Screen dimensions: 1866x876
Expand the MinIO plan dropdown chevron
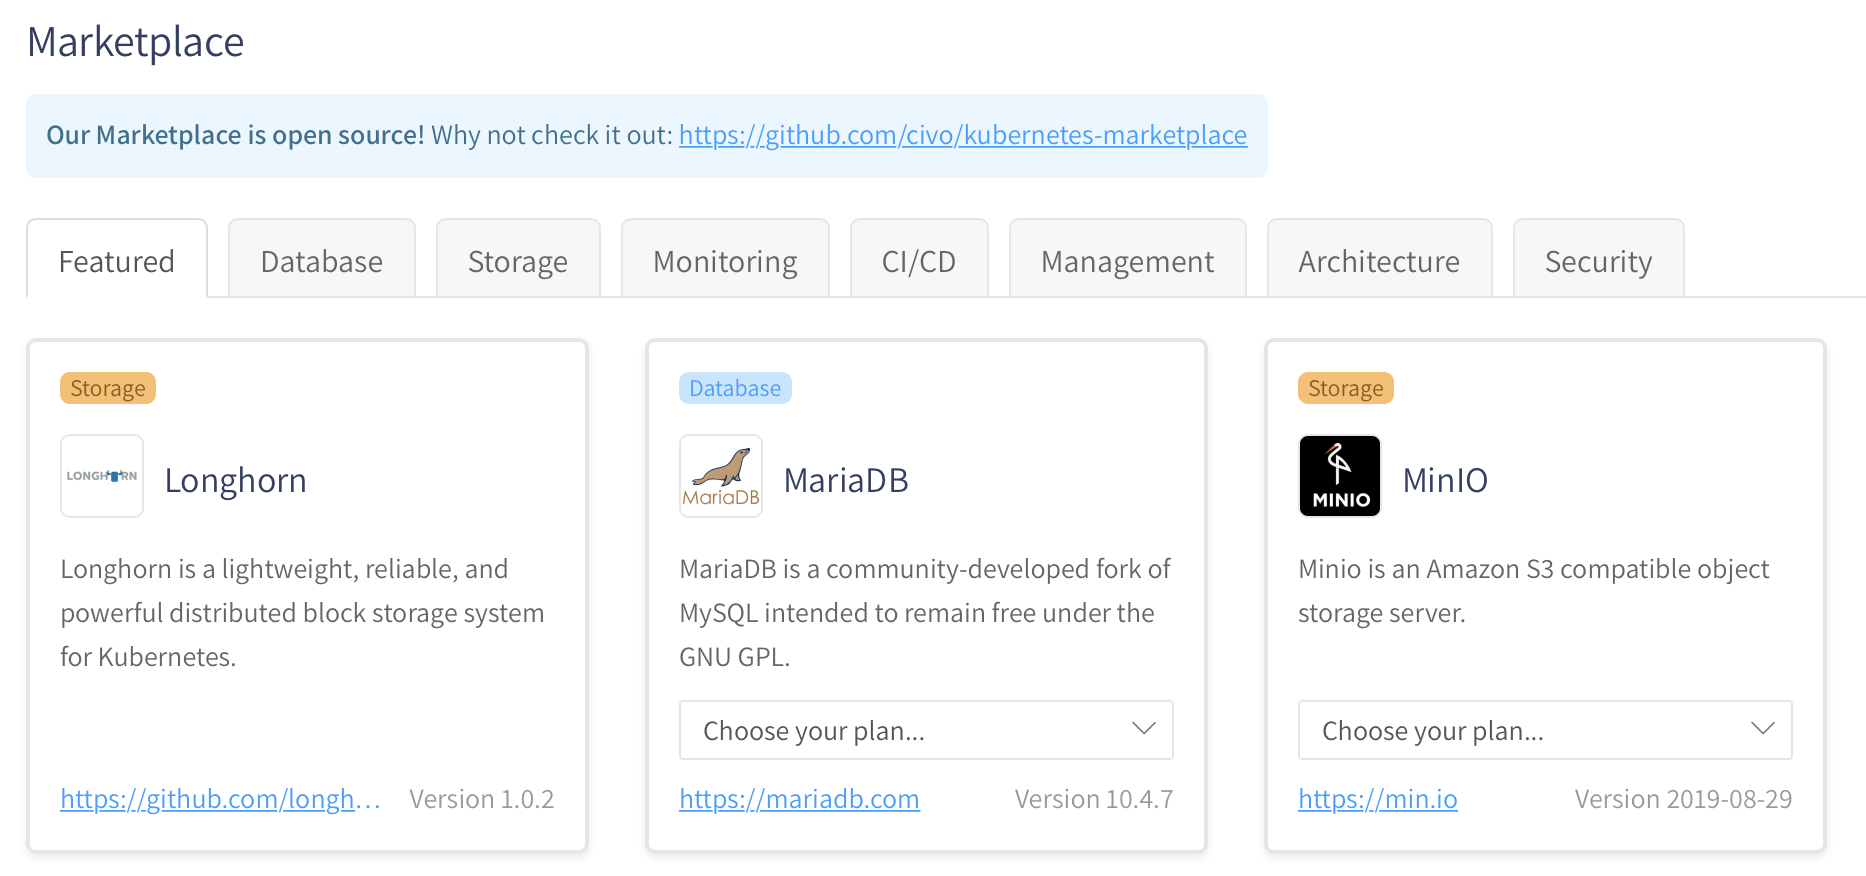(1763, 729)
